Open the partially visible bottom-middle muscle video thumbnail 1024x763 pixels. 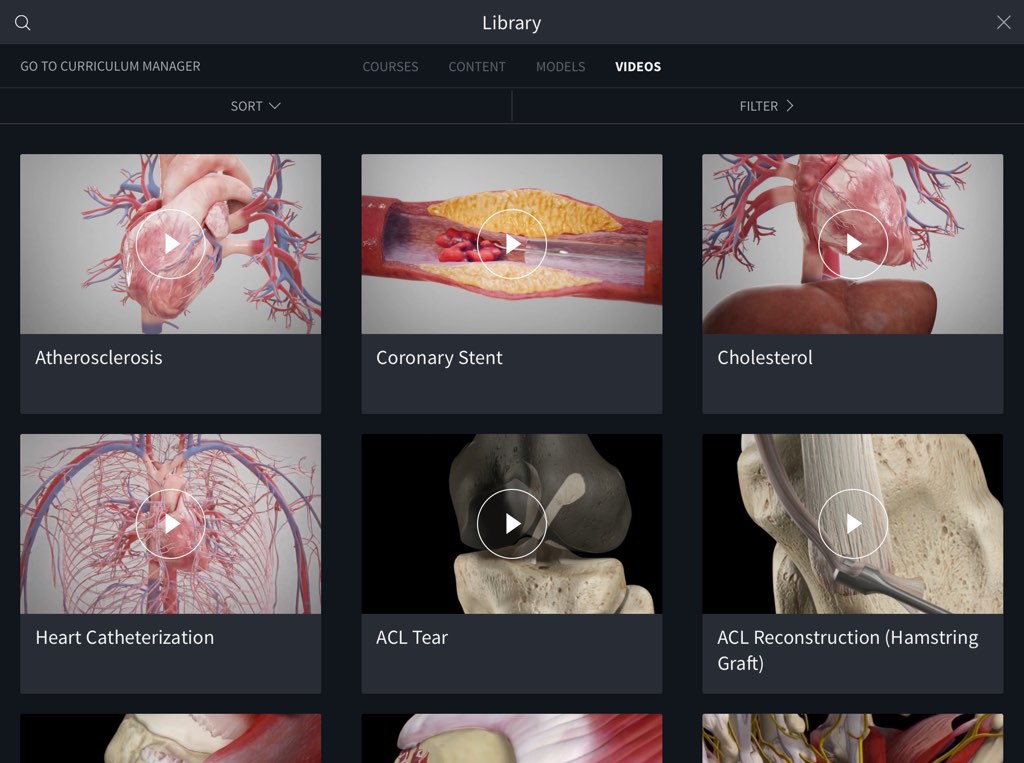click(x=512, y=738)
